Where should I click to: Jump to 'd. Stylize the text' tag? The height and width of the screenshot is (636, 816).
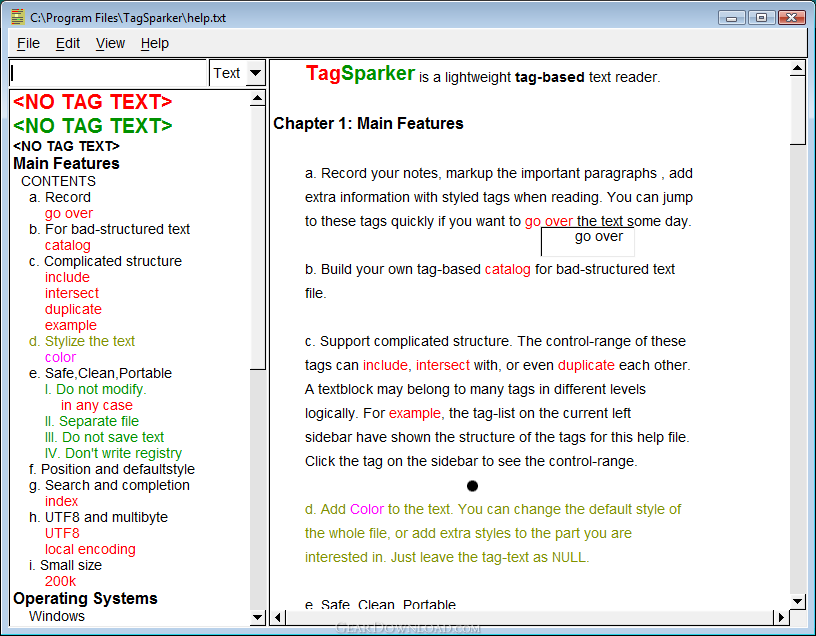(x=82, y=341)
